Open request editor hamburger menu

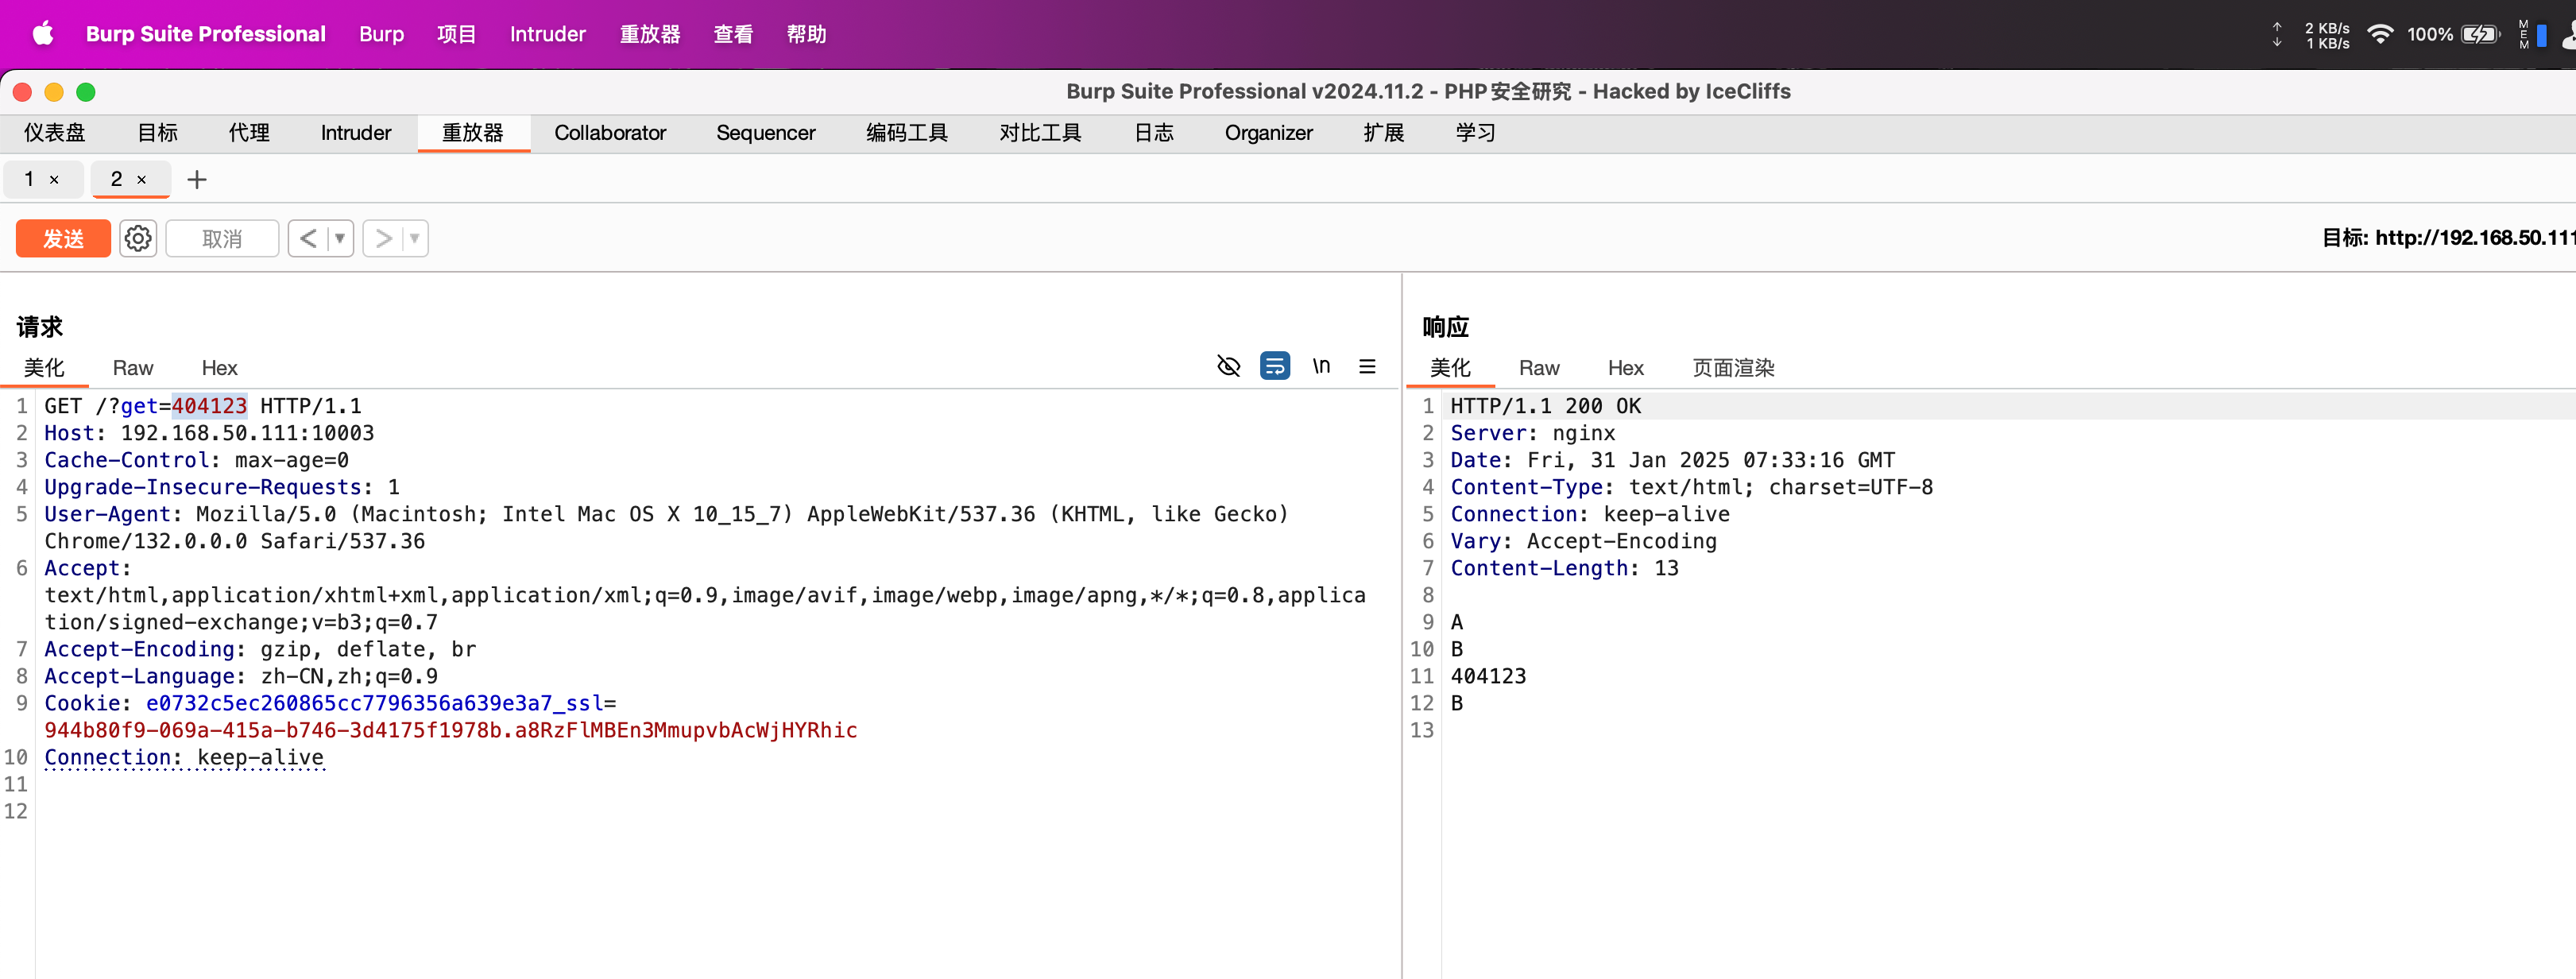coord(1367,367)
